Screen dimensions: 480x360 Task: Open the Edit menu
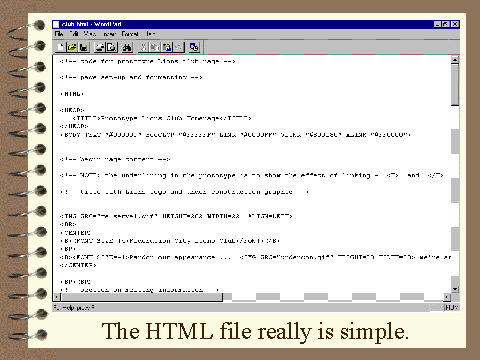pyautogui.click(x=74, y=34)
